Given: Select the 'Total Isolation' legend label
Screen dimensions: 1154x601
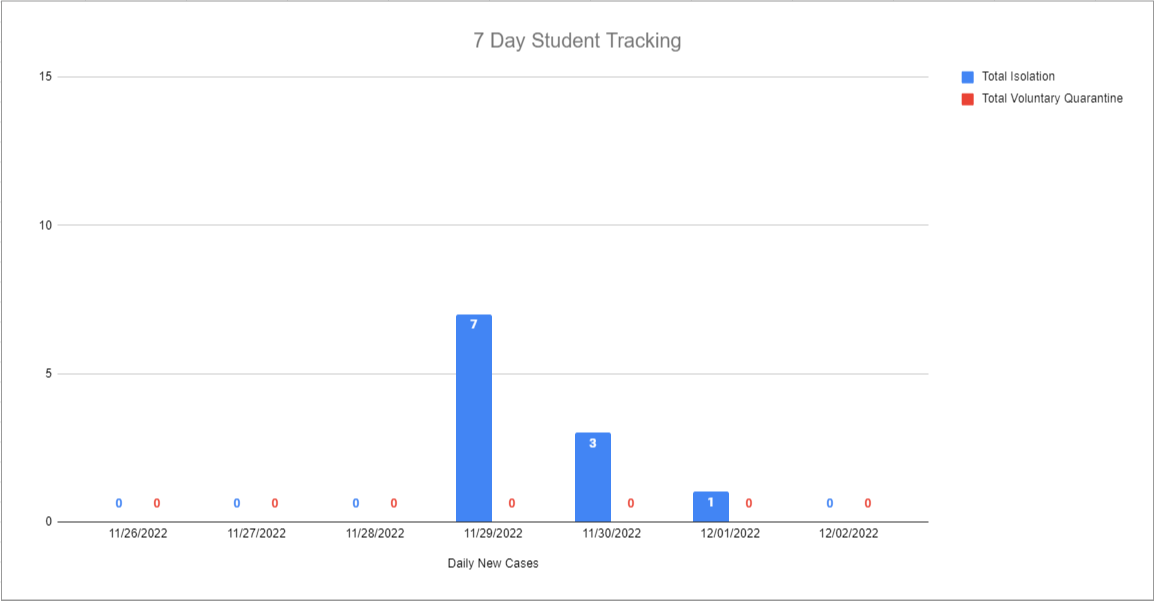Looking at the screenshot, I should 1018,77.
